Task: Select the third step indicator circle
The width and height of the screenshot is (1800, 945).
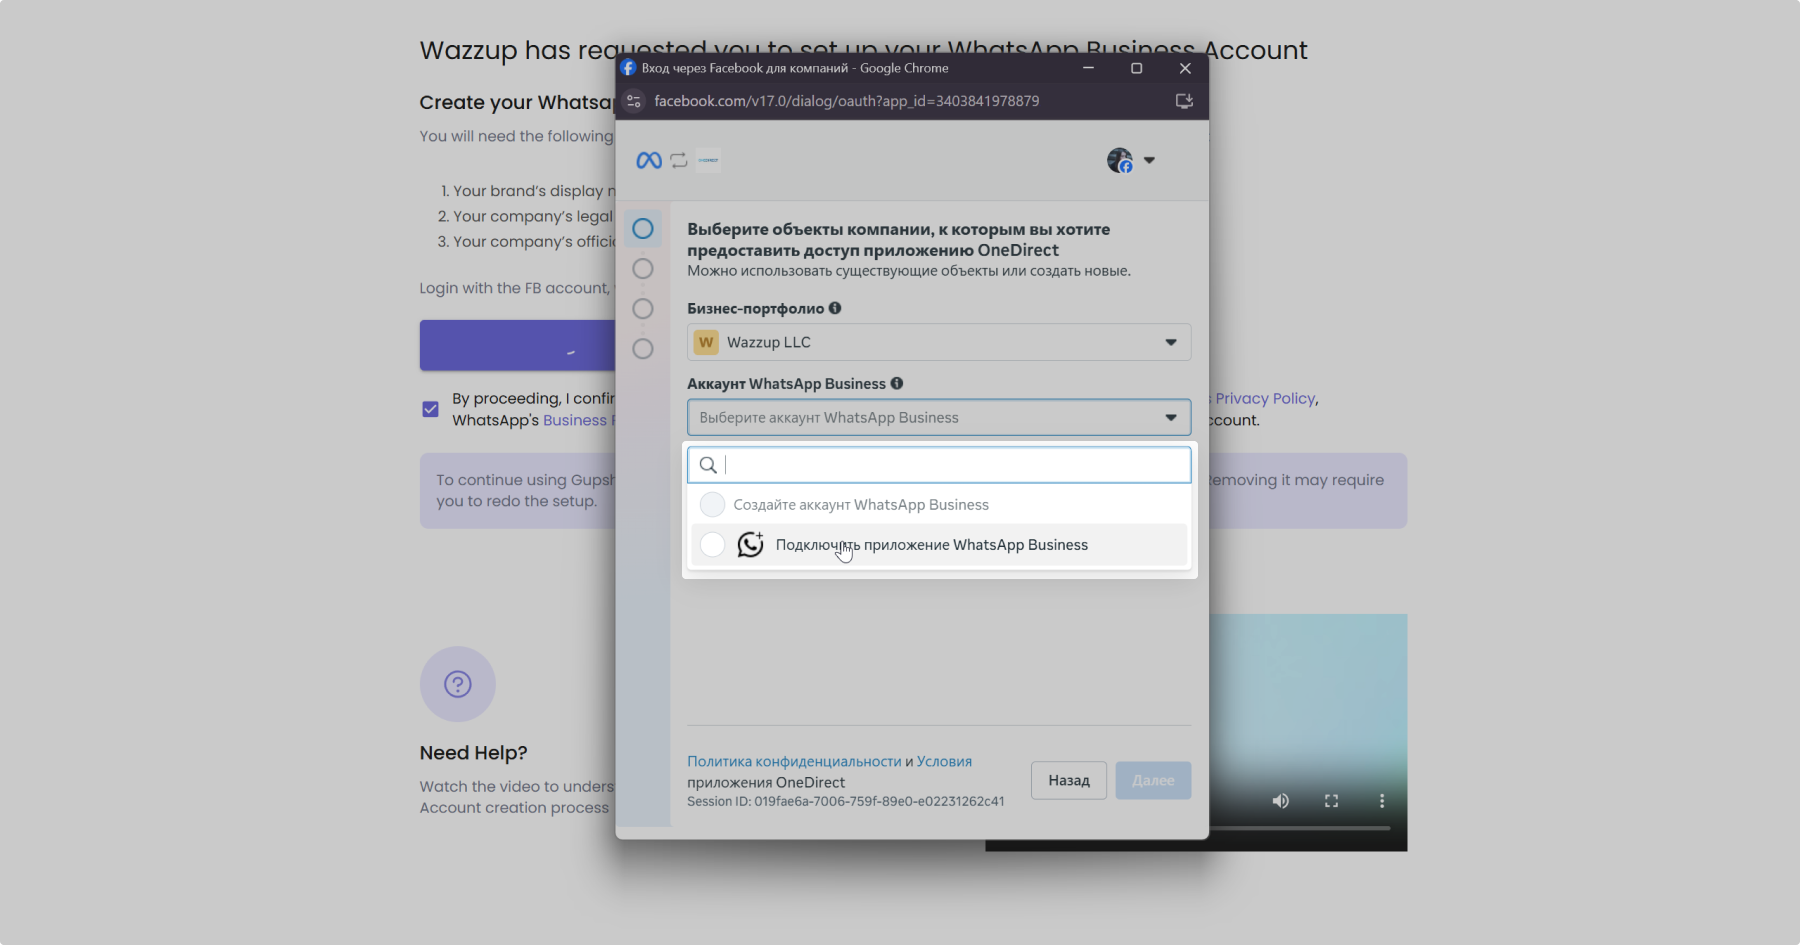Action: tap(643, 309)
